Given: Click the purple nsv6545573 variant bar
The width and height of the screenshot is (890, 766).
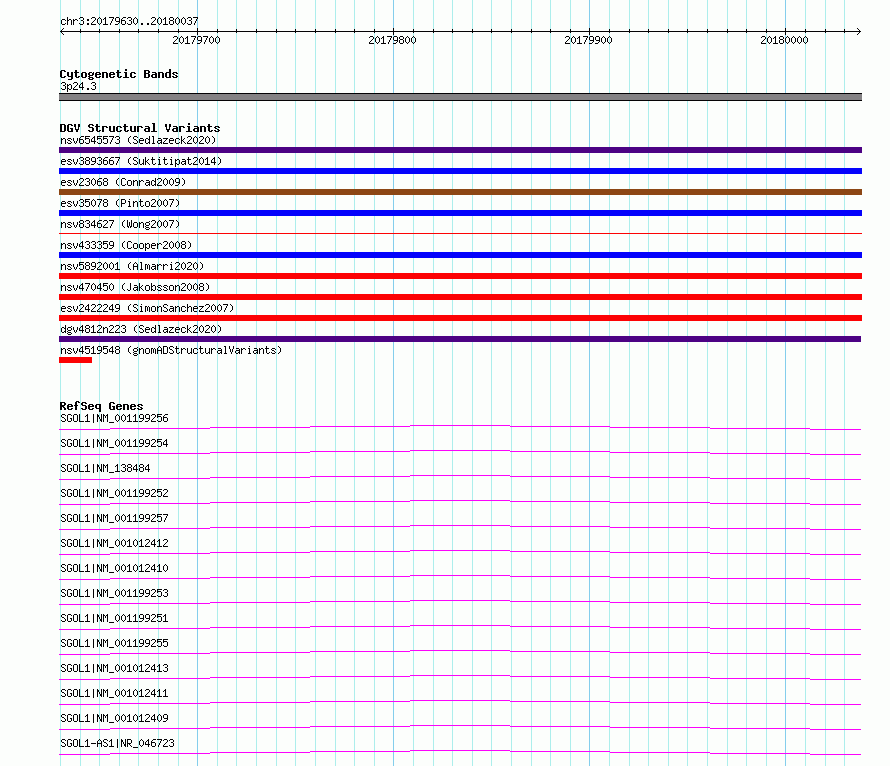Looking at the screenshot, I should click(460, 150).
